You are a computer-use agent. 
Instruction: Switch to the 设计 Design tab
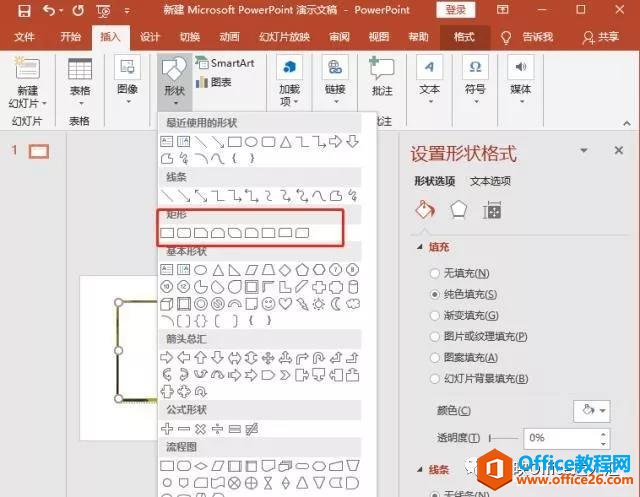pos(150,37)
